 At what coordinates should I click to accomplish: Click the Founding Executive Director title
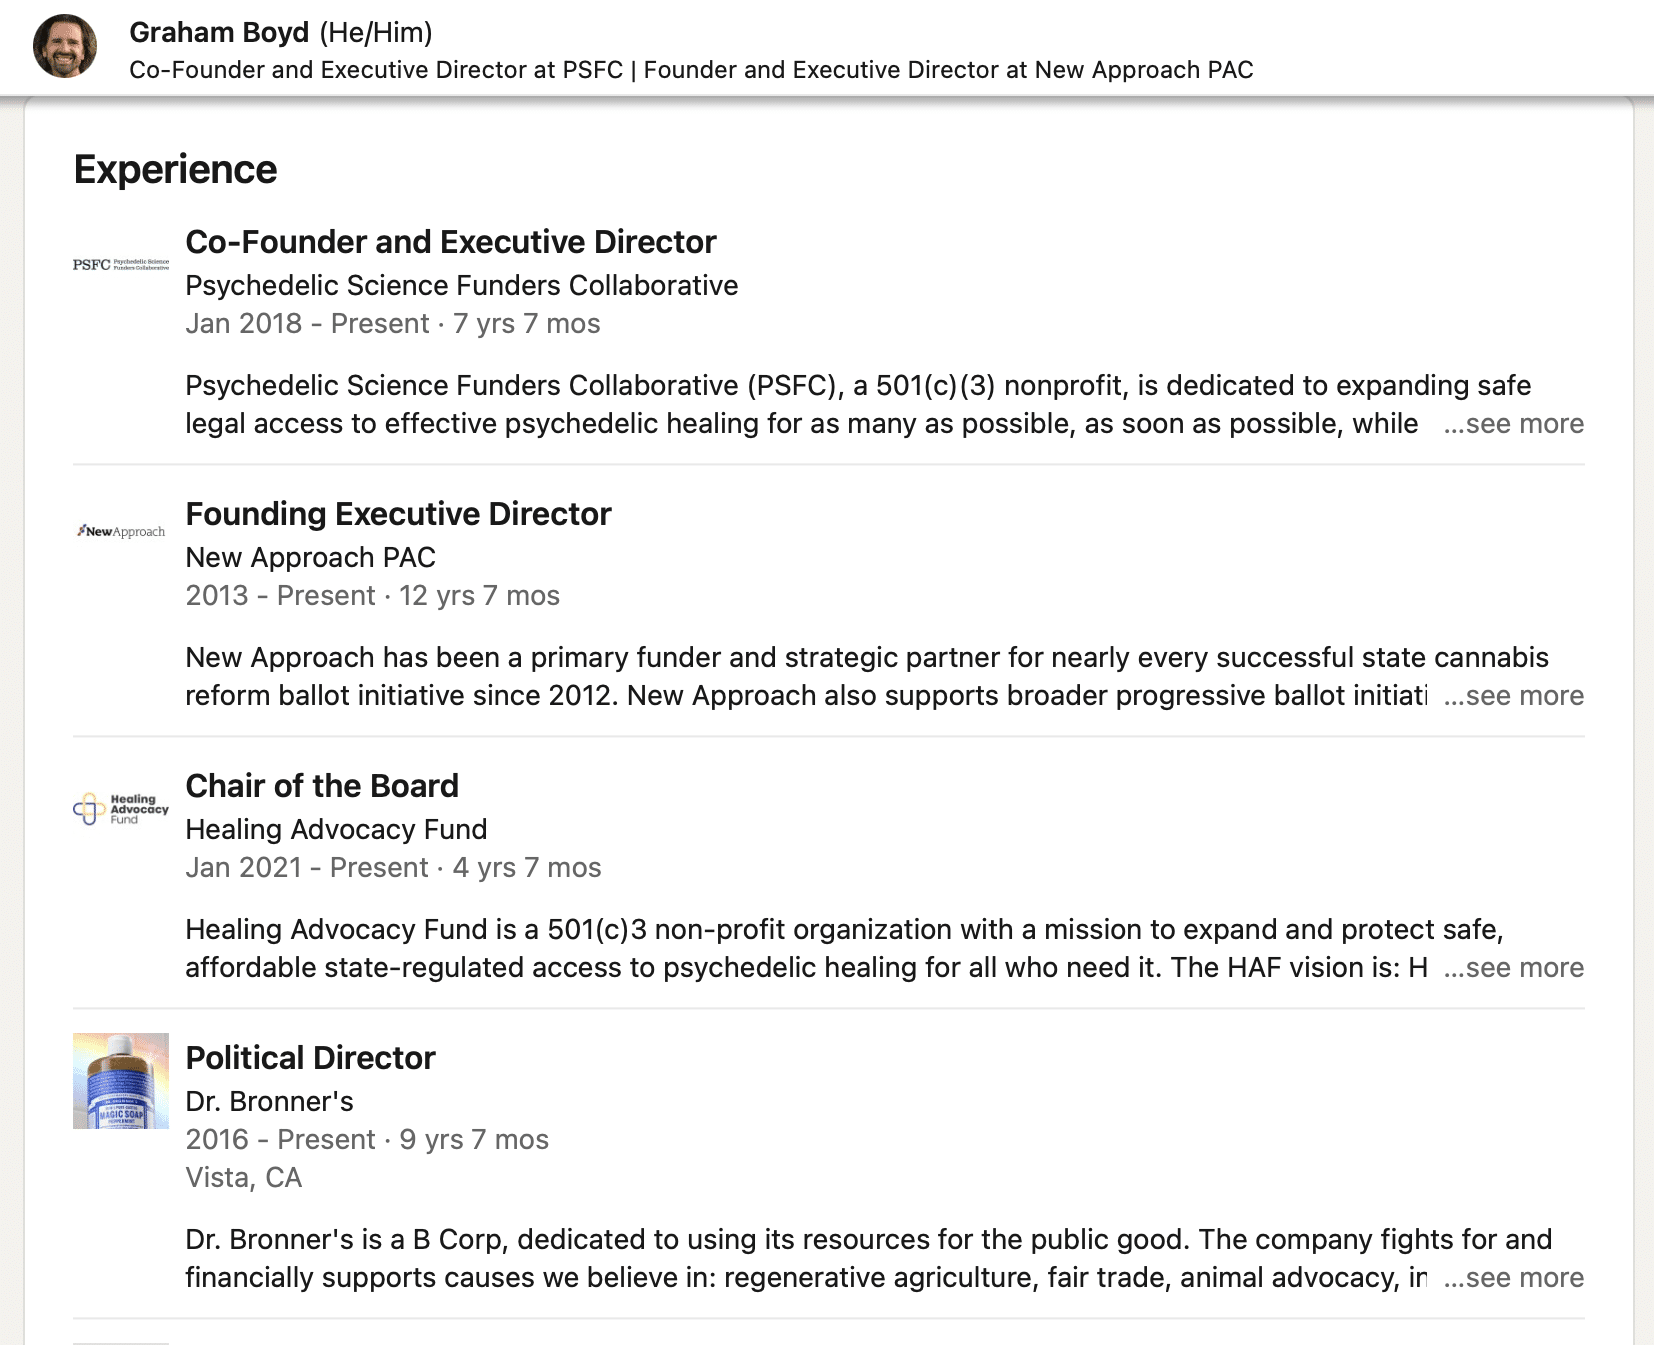[x=398, y=514]
